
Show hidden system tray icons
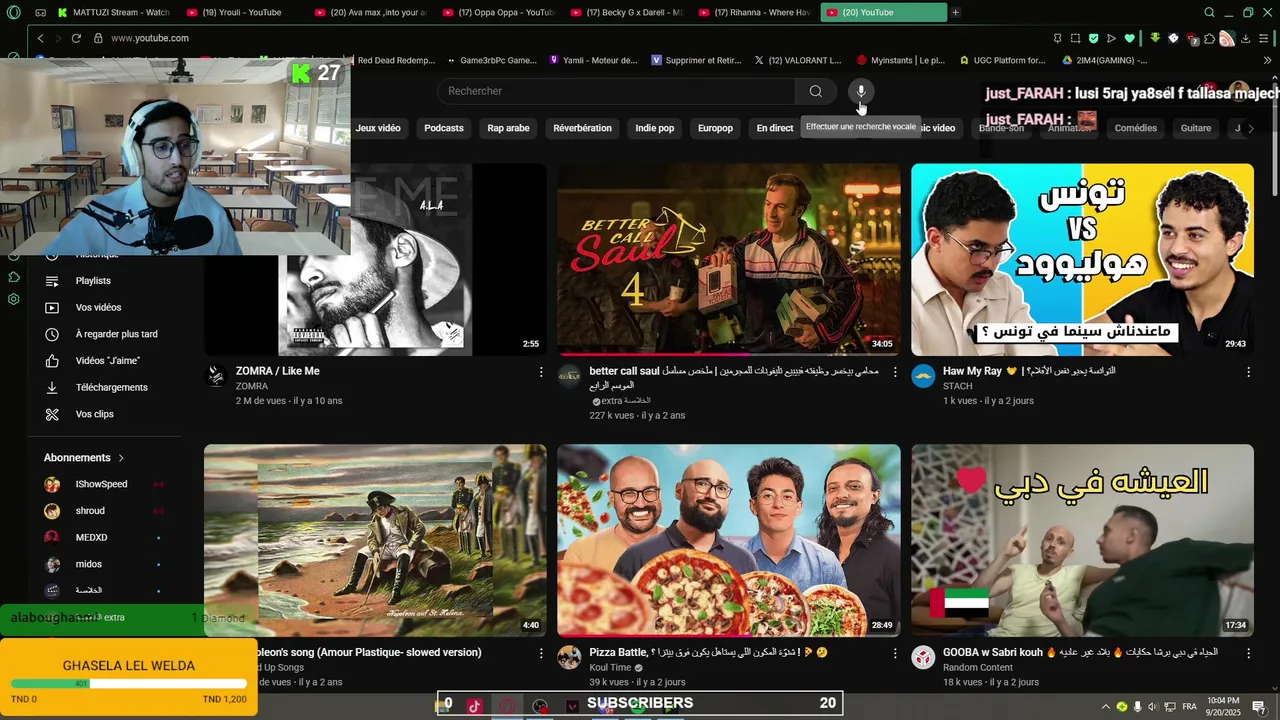pos(1105,706)
